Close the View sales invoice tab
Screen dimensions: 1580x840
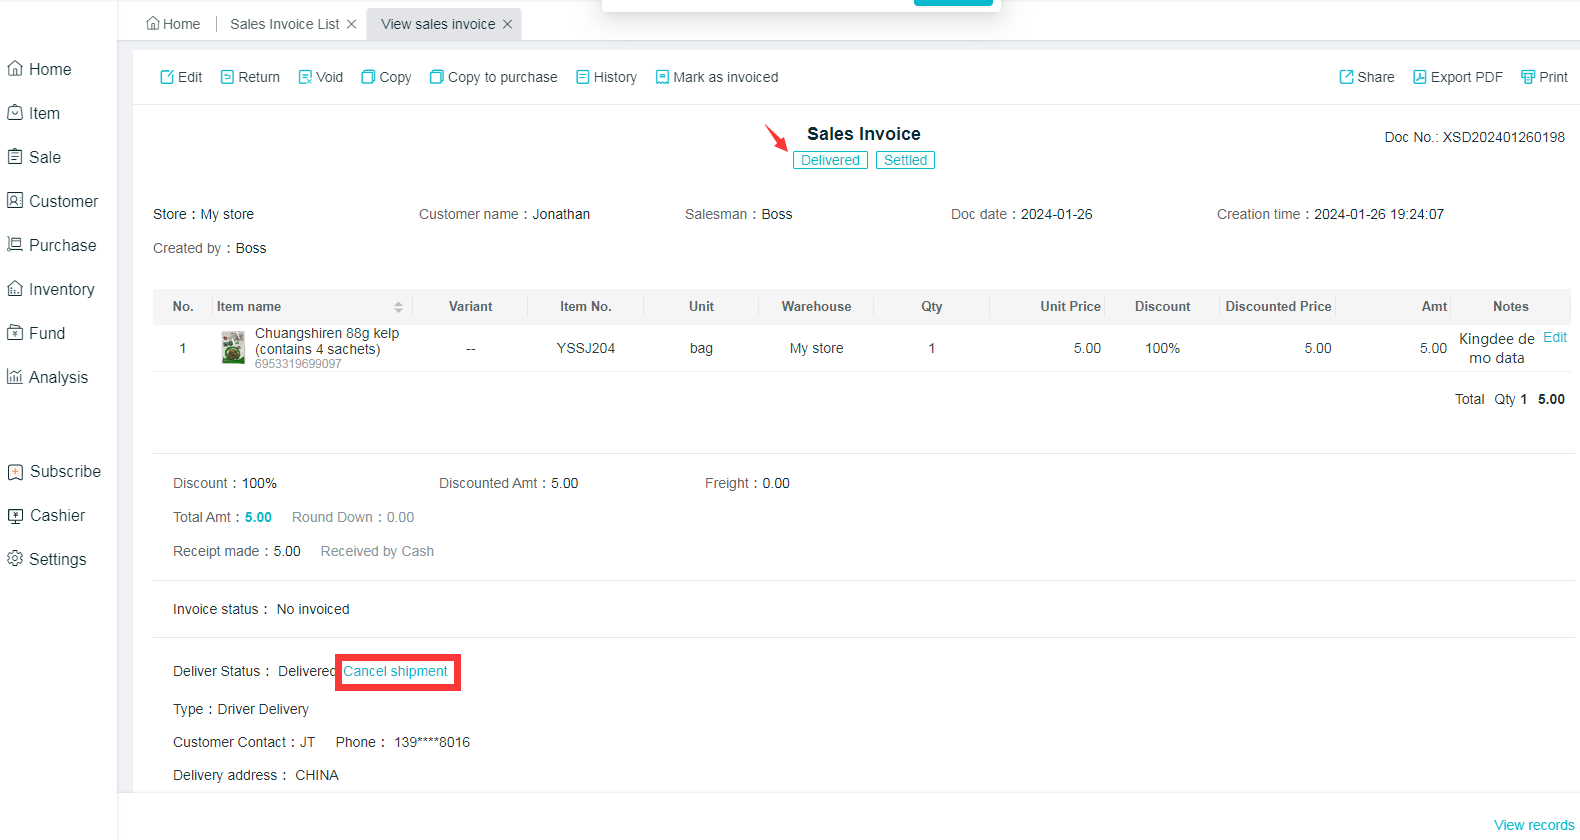click(x=508, y=24)
